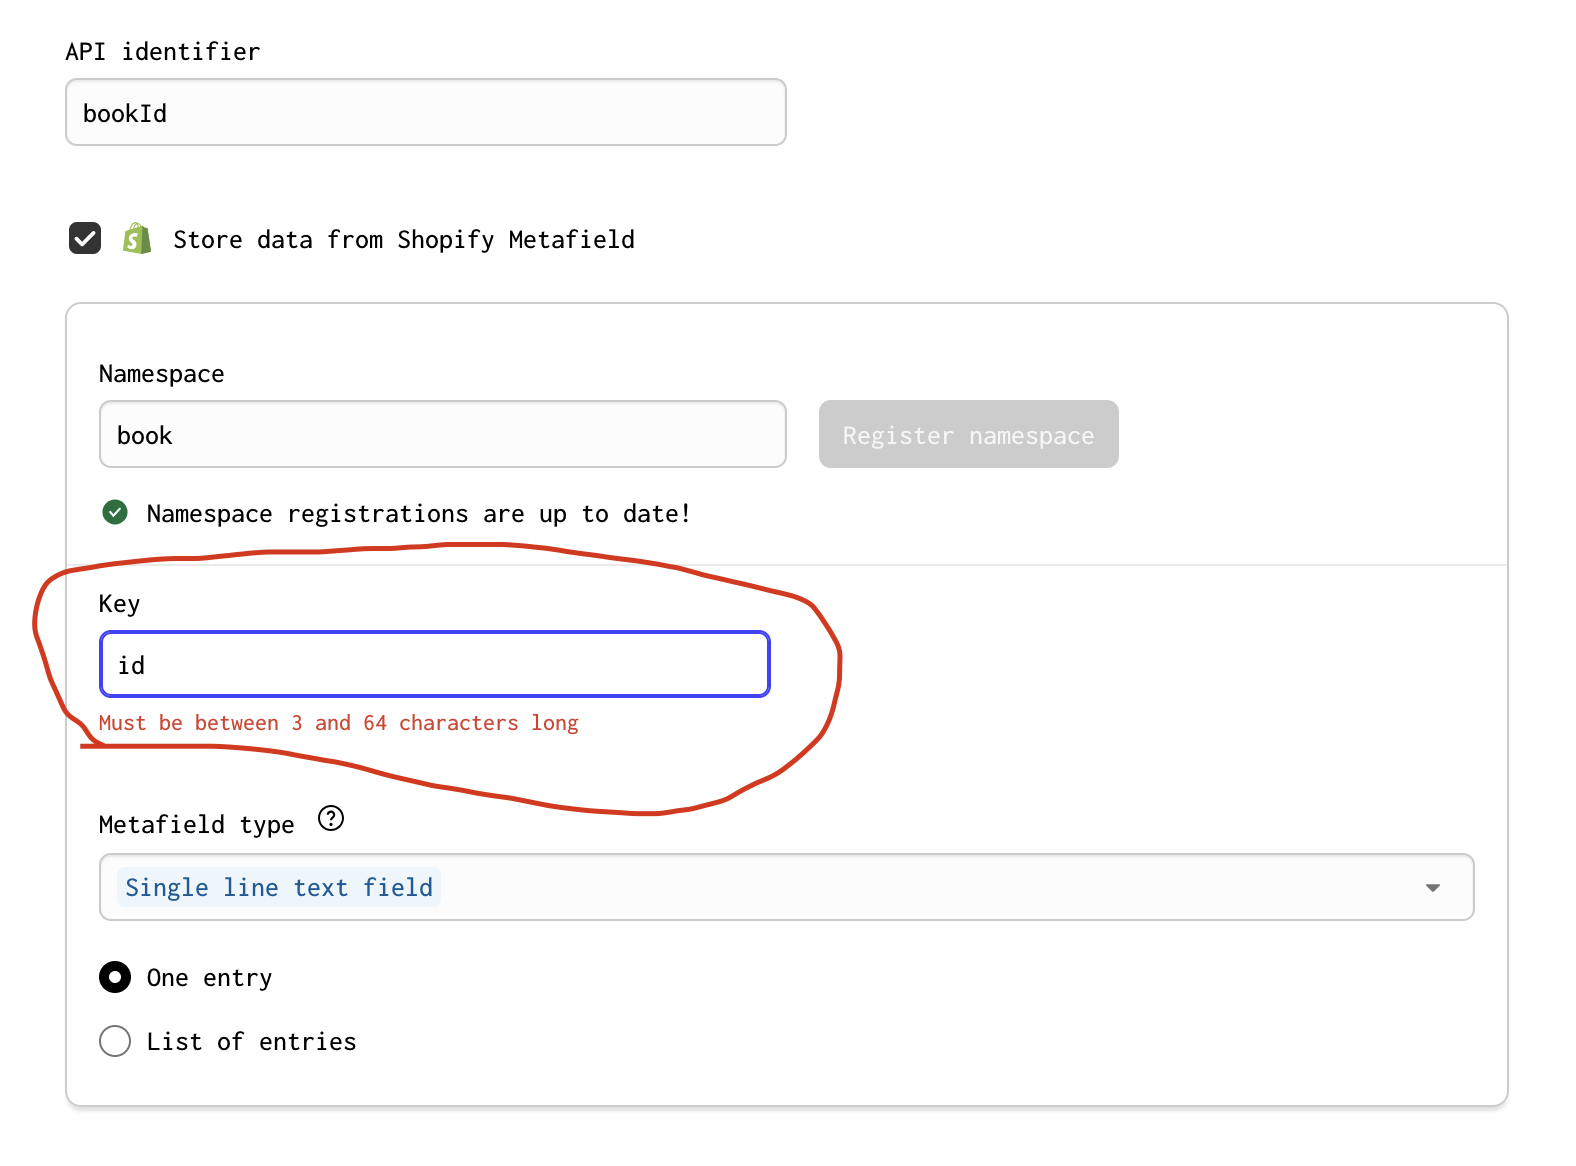Select the One entry radio button

[x=115, y=977]
